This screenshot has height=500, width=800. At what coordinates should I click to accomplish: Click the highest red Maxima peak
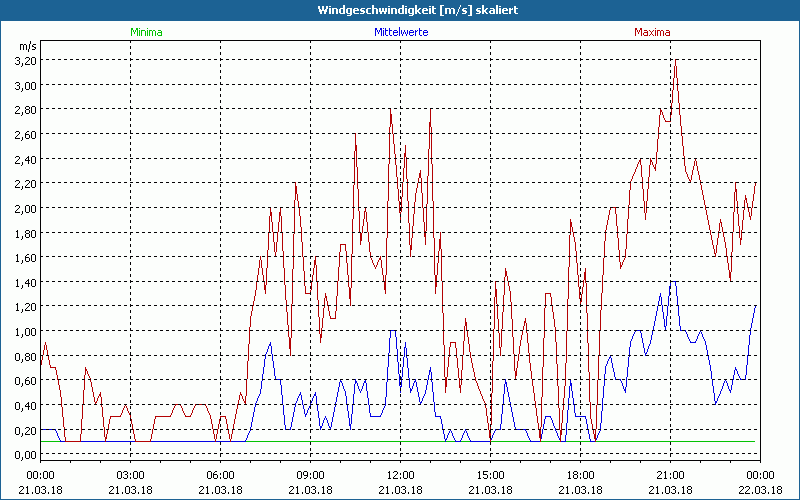pos(676,62)
